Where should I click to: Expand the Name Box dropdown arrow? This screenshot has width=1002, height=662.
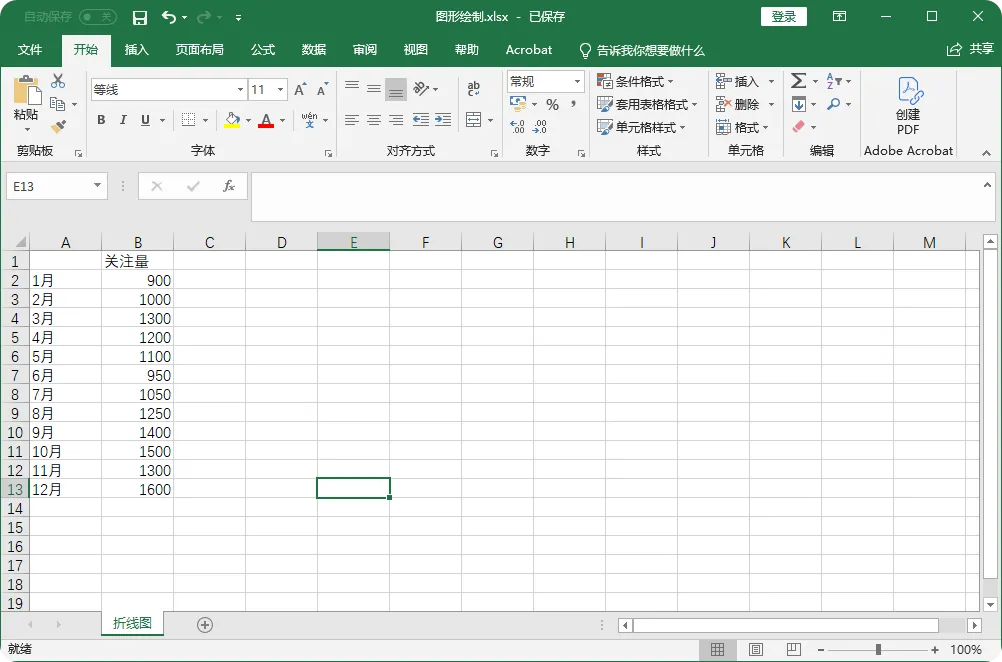[97, 186]
